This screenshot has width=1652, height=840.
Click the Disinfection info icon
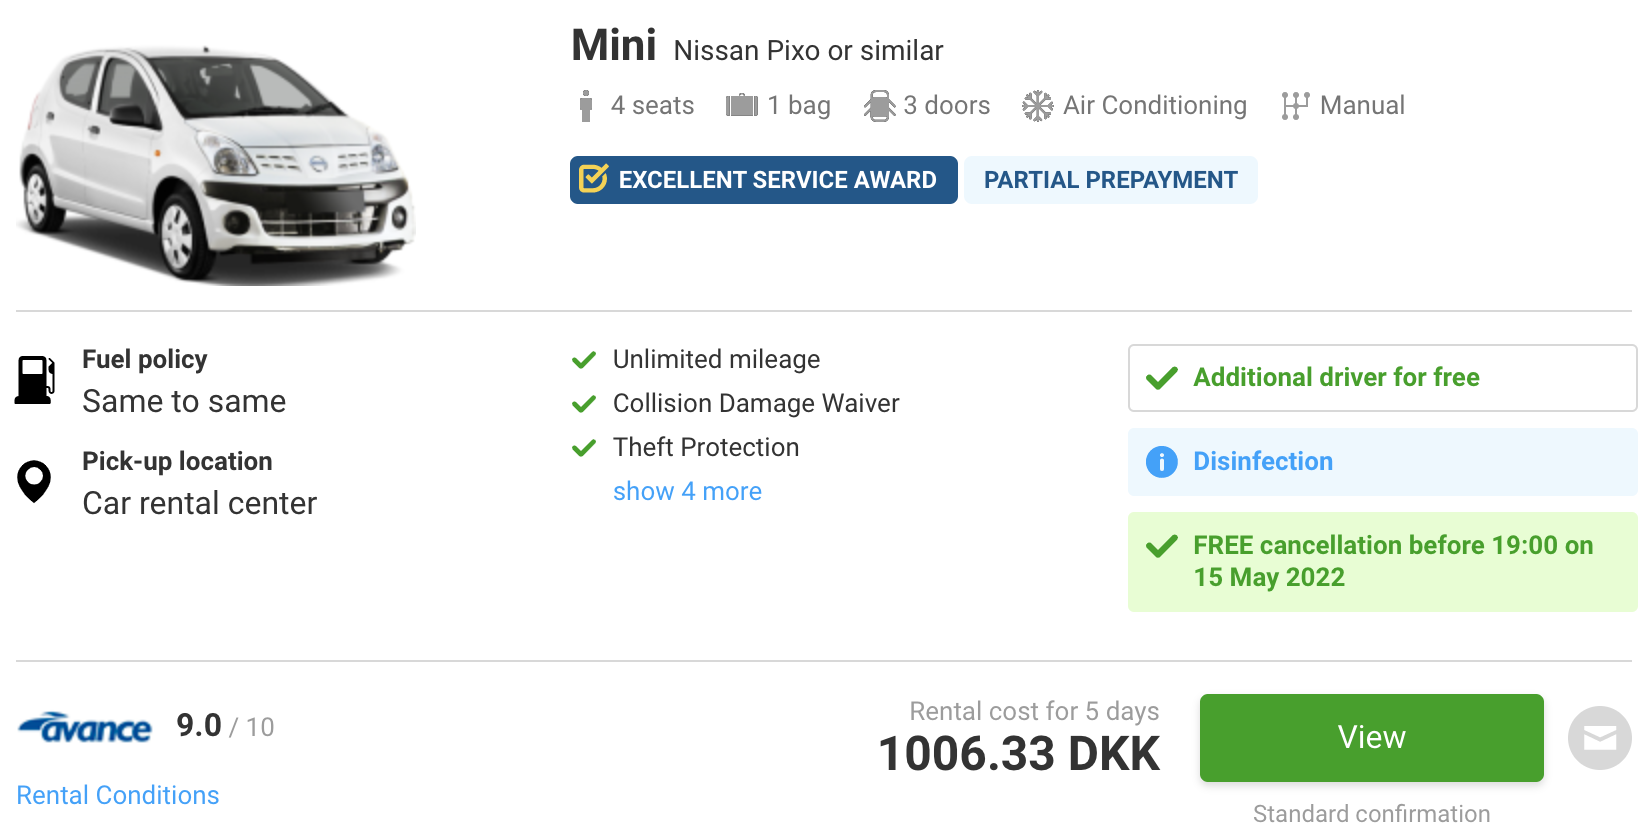click(1162, 462)
